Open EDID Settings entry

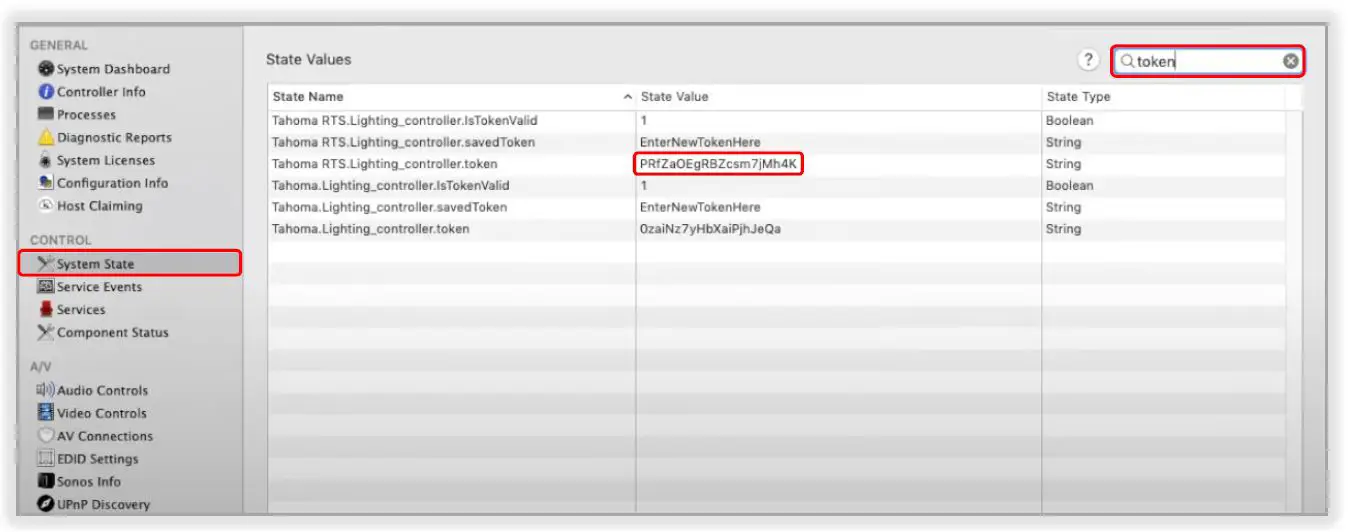pos(98,459)
